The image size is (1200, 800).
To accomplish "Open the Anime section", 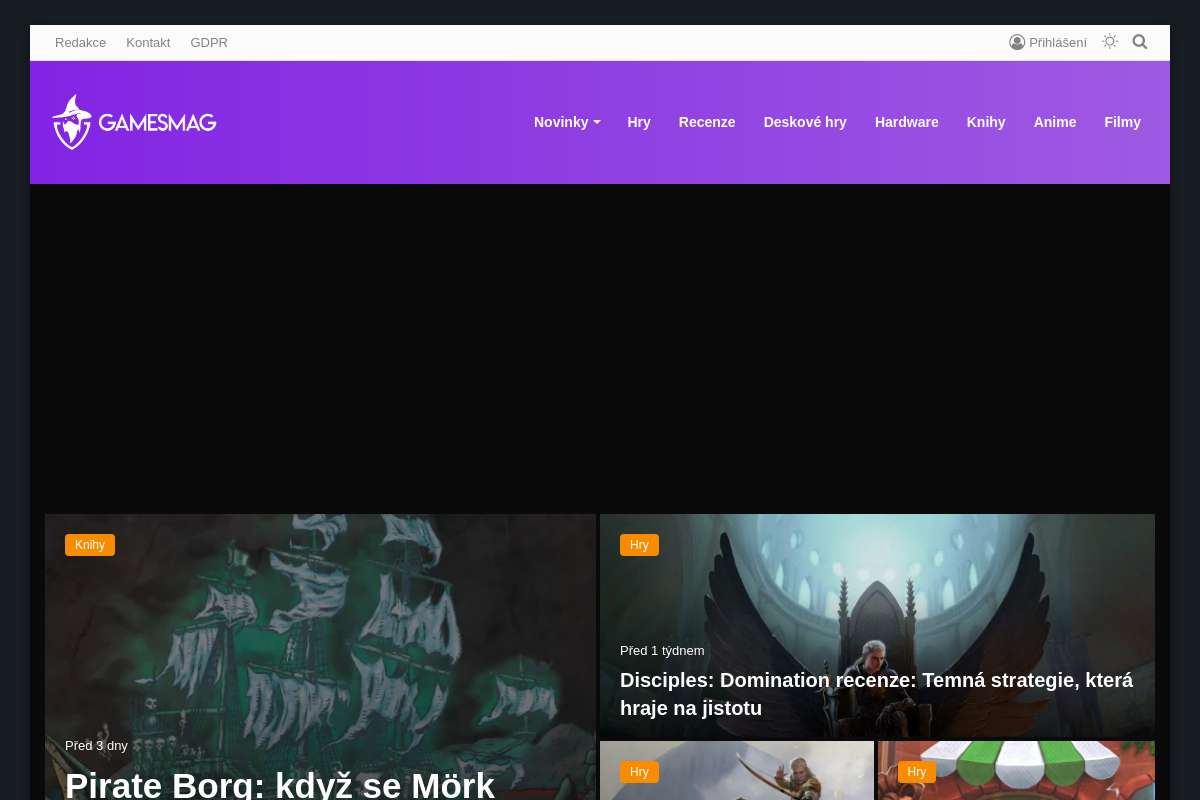I will click(x=1055, y=122).
